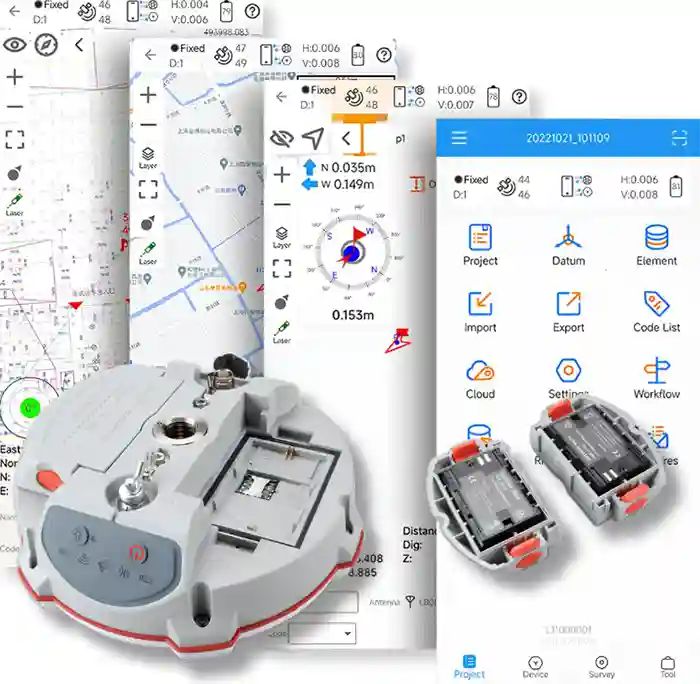Switch to the Tool bottom tab
Screen dimensions: 700x684
pos(668,667)
